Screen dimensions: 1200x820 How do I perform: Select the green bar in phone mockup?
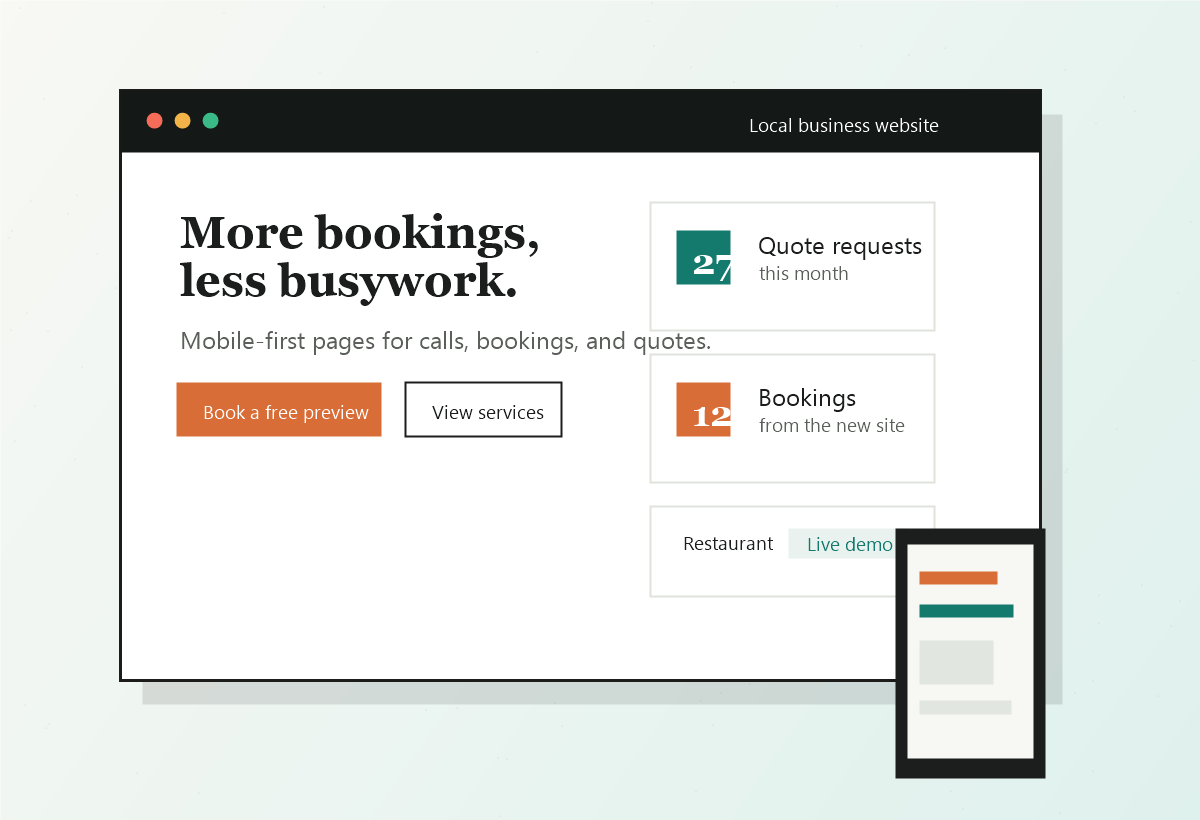click(x=966, y=611)
